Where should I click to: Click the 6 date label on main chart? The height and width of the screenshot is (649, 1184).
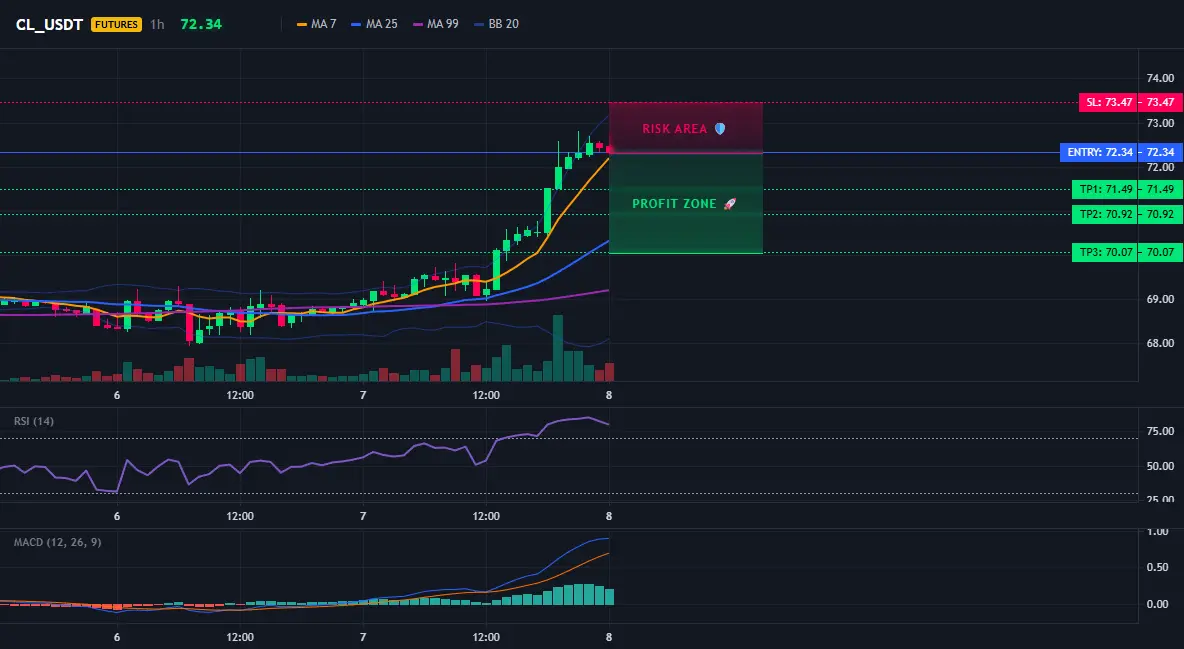[117, 395]
